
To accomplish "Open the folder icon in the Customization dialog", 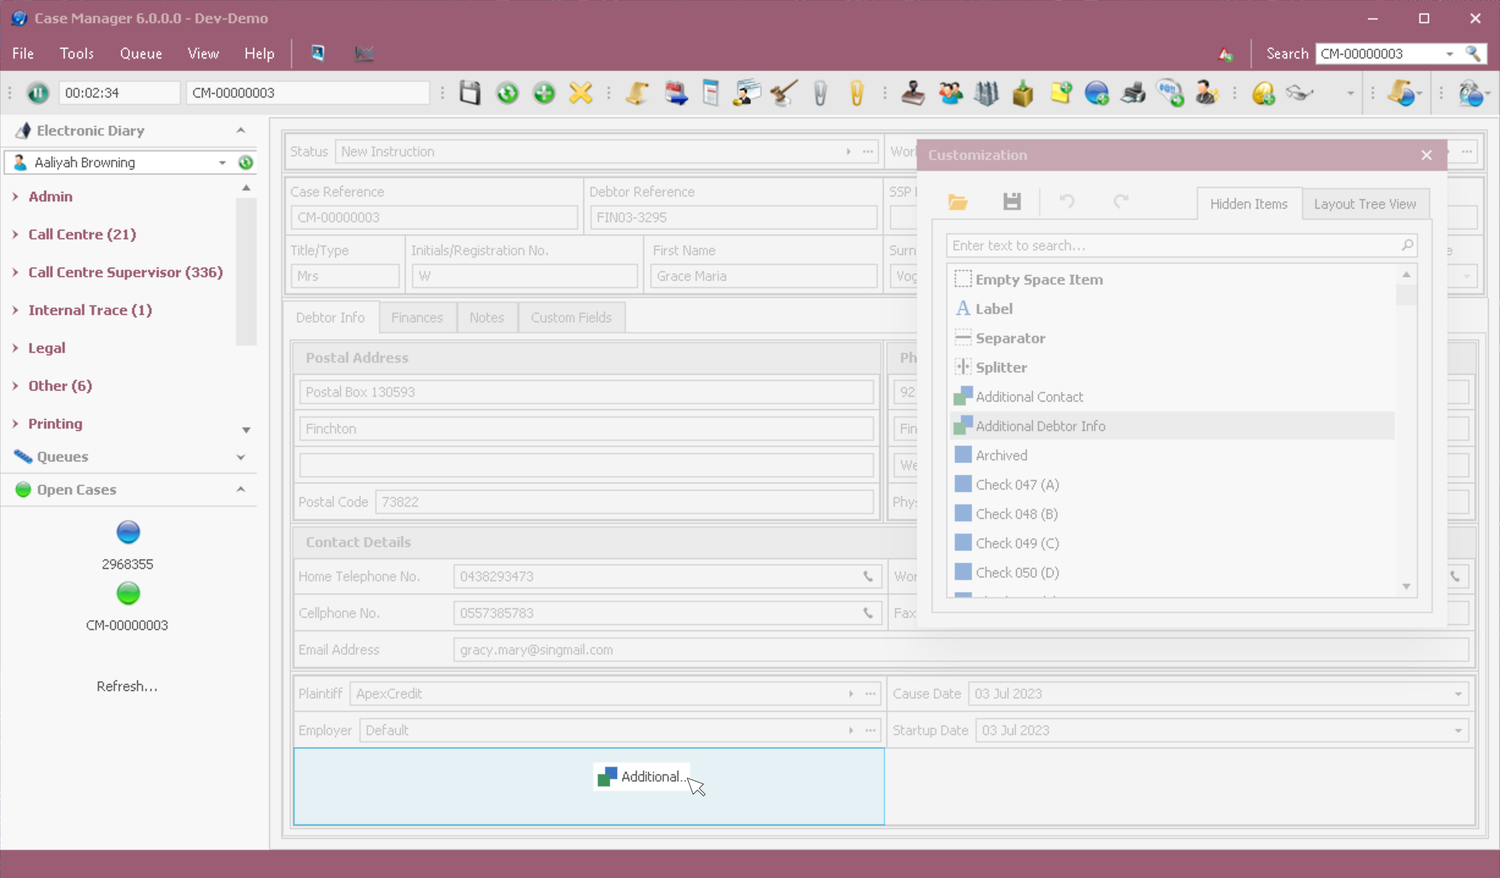I will tap(957, 200).
